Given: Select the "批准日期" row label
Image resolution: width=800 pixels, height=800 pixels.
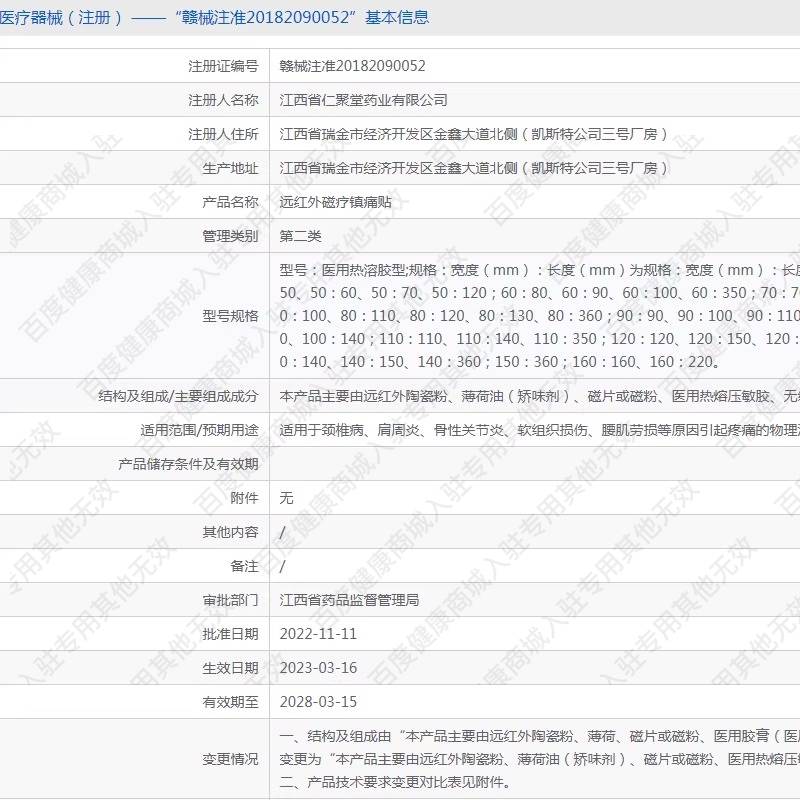Looking at the screenshot, I should point(230,634).
